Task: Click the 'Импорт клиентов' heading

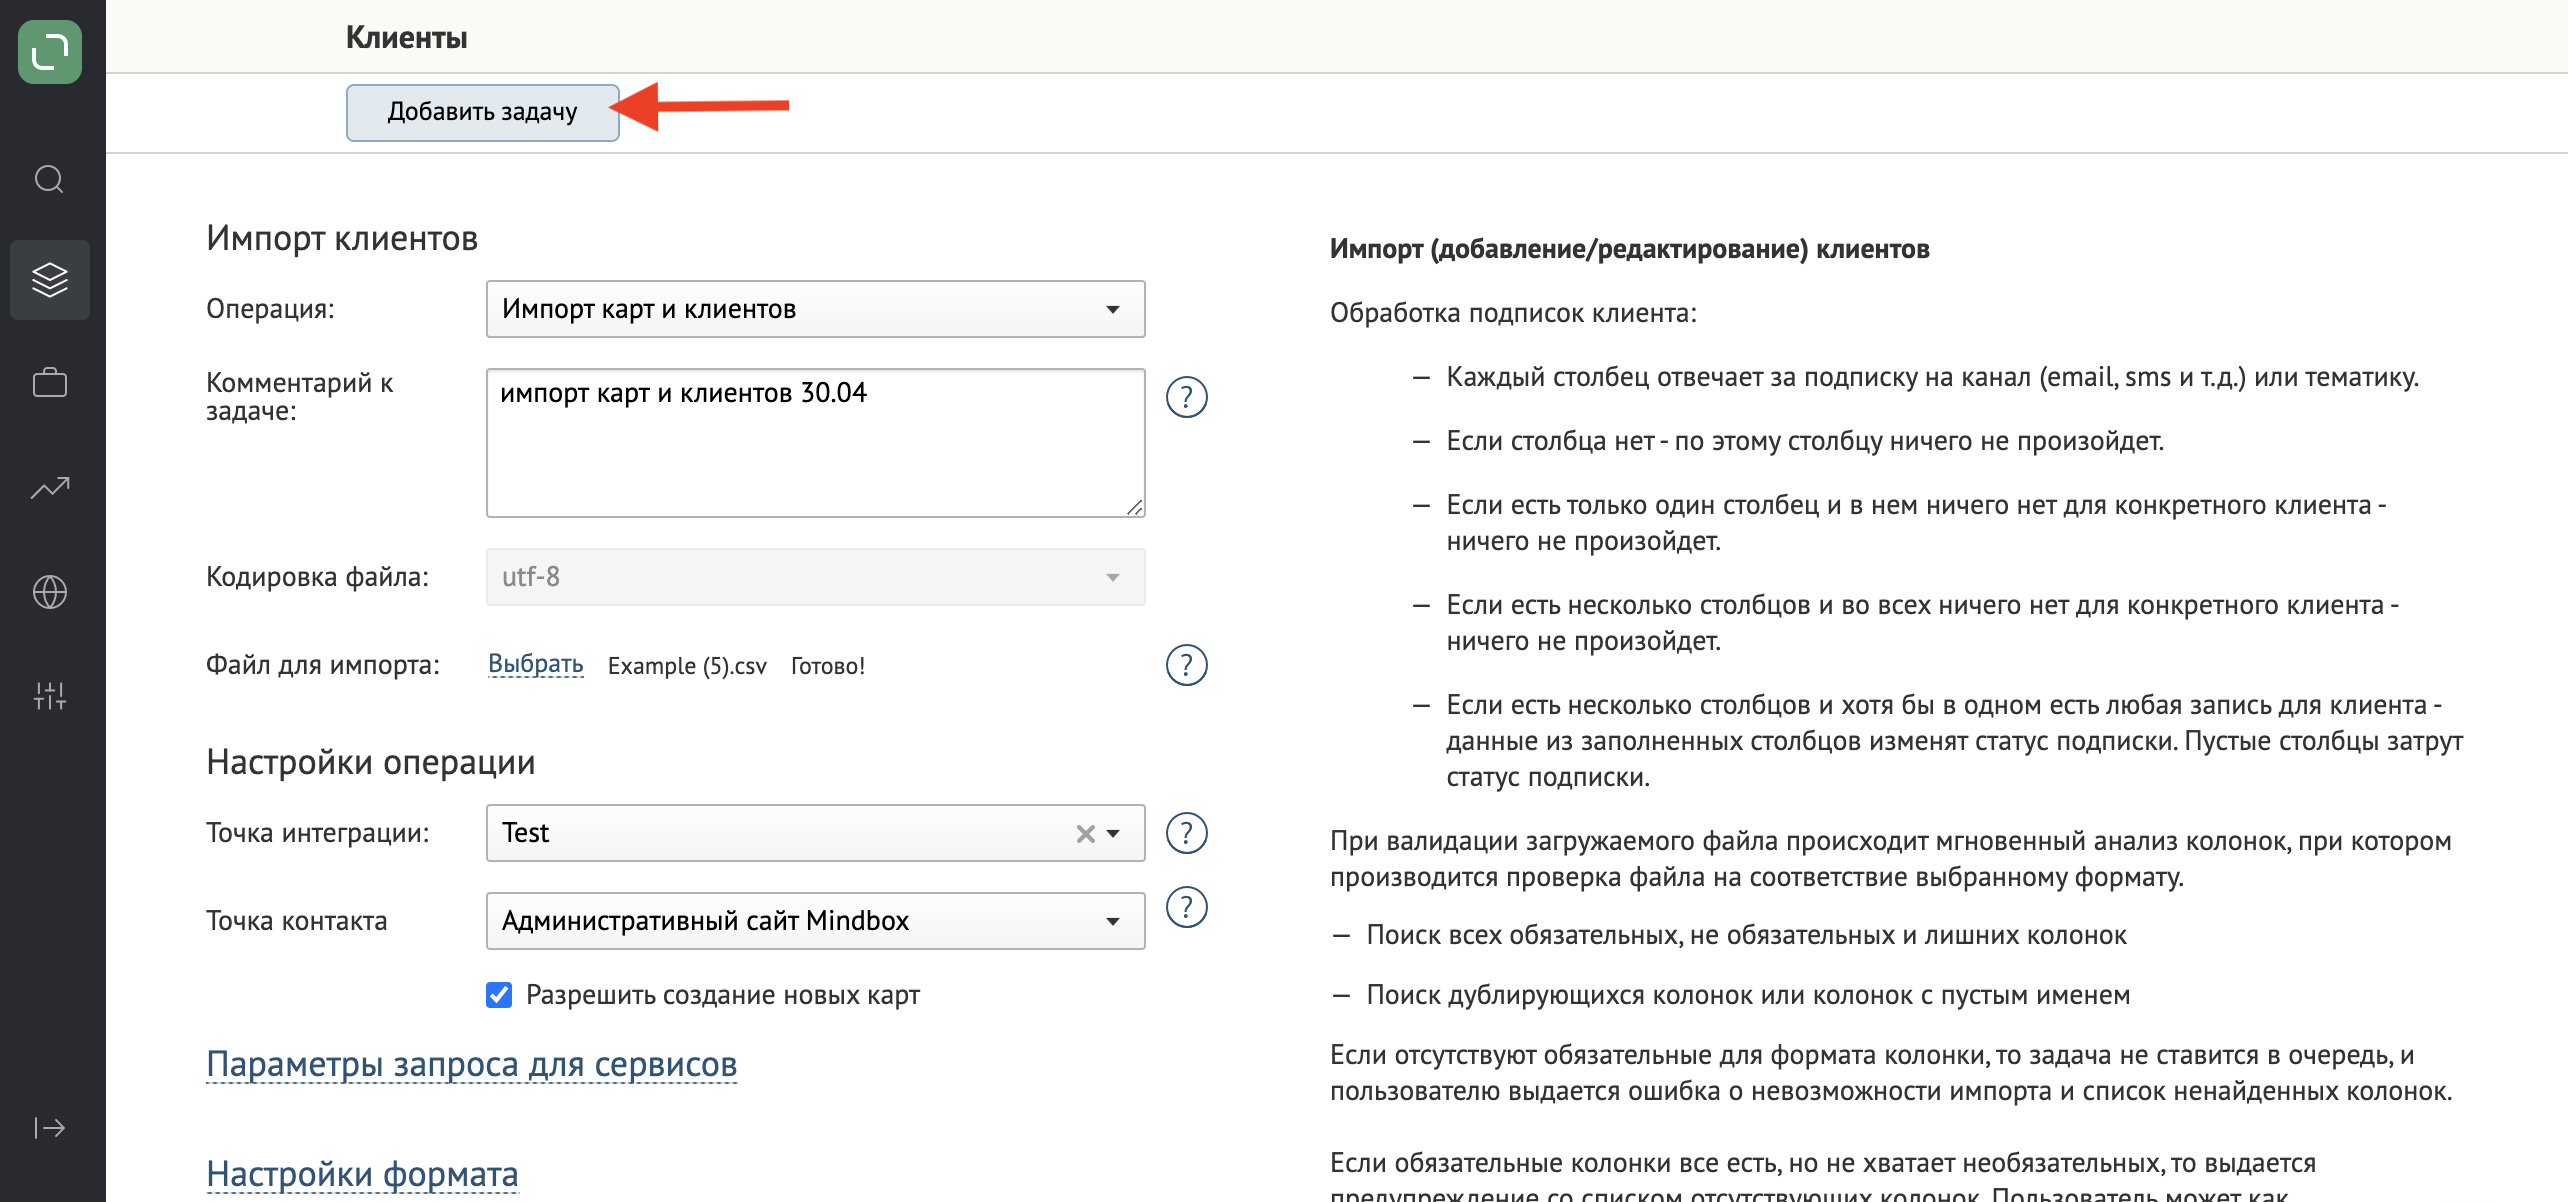Action: tap(342, 239)
